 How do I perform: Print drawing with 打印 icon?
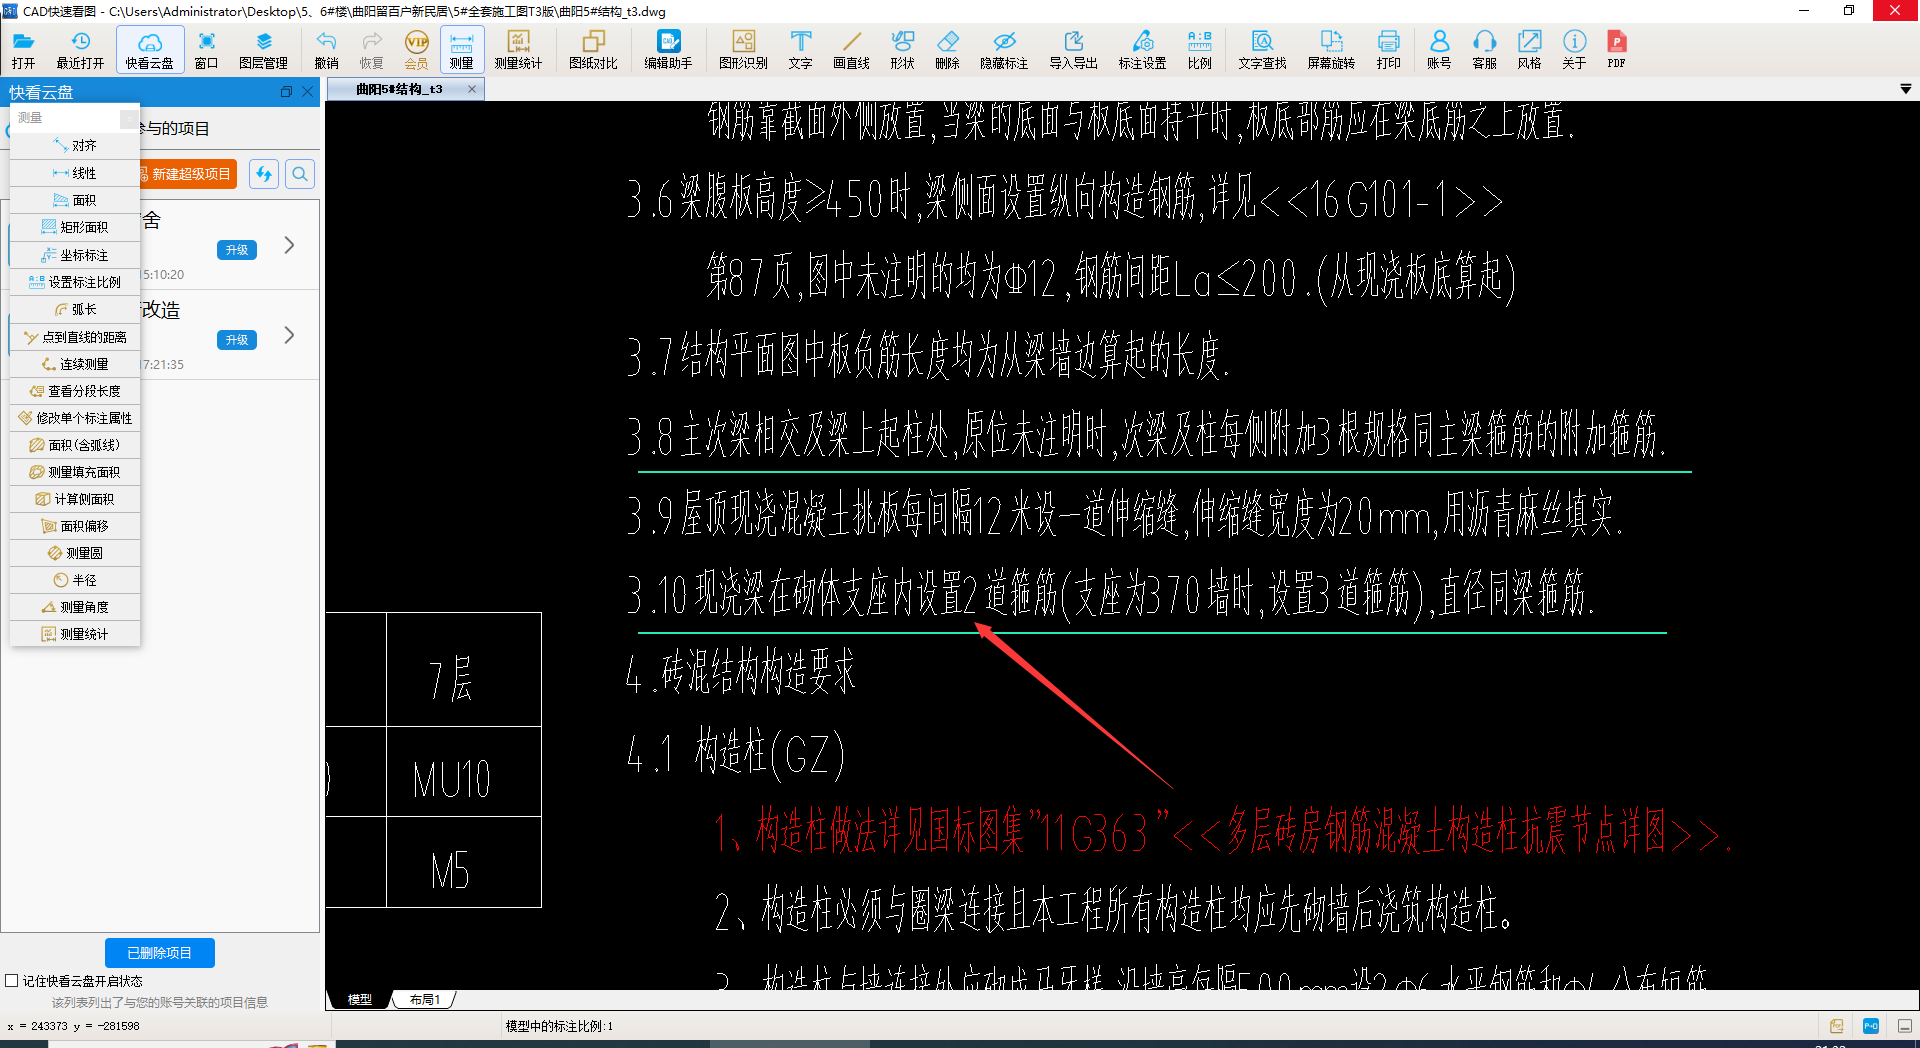[1388, 49]
